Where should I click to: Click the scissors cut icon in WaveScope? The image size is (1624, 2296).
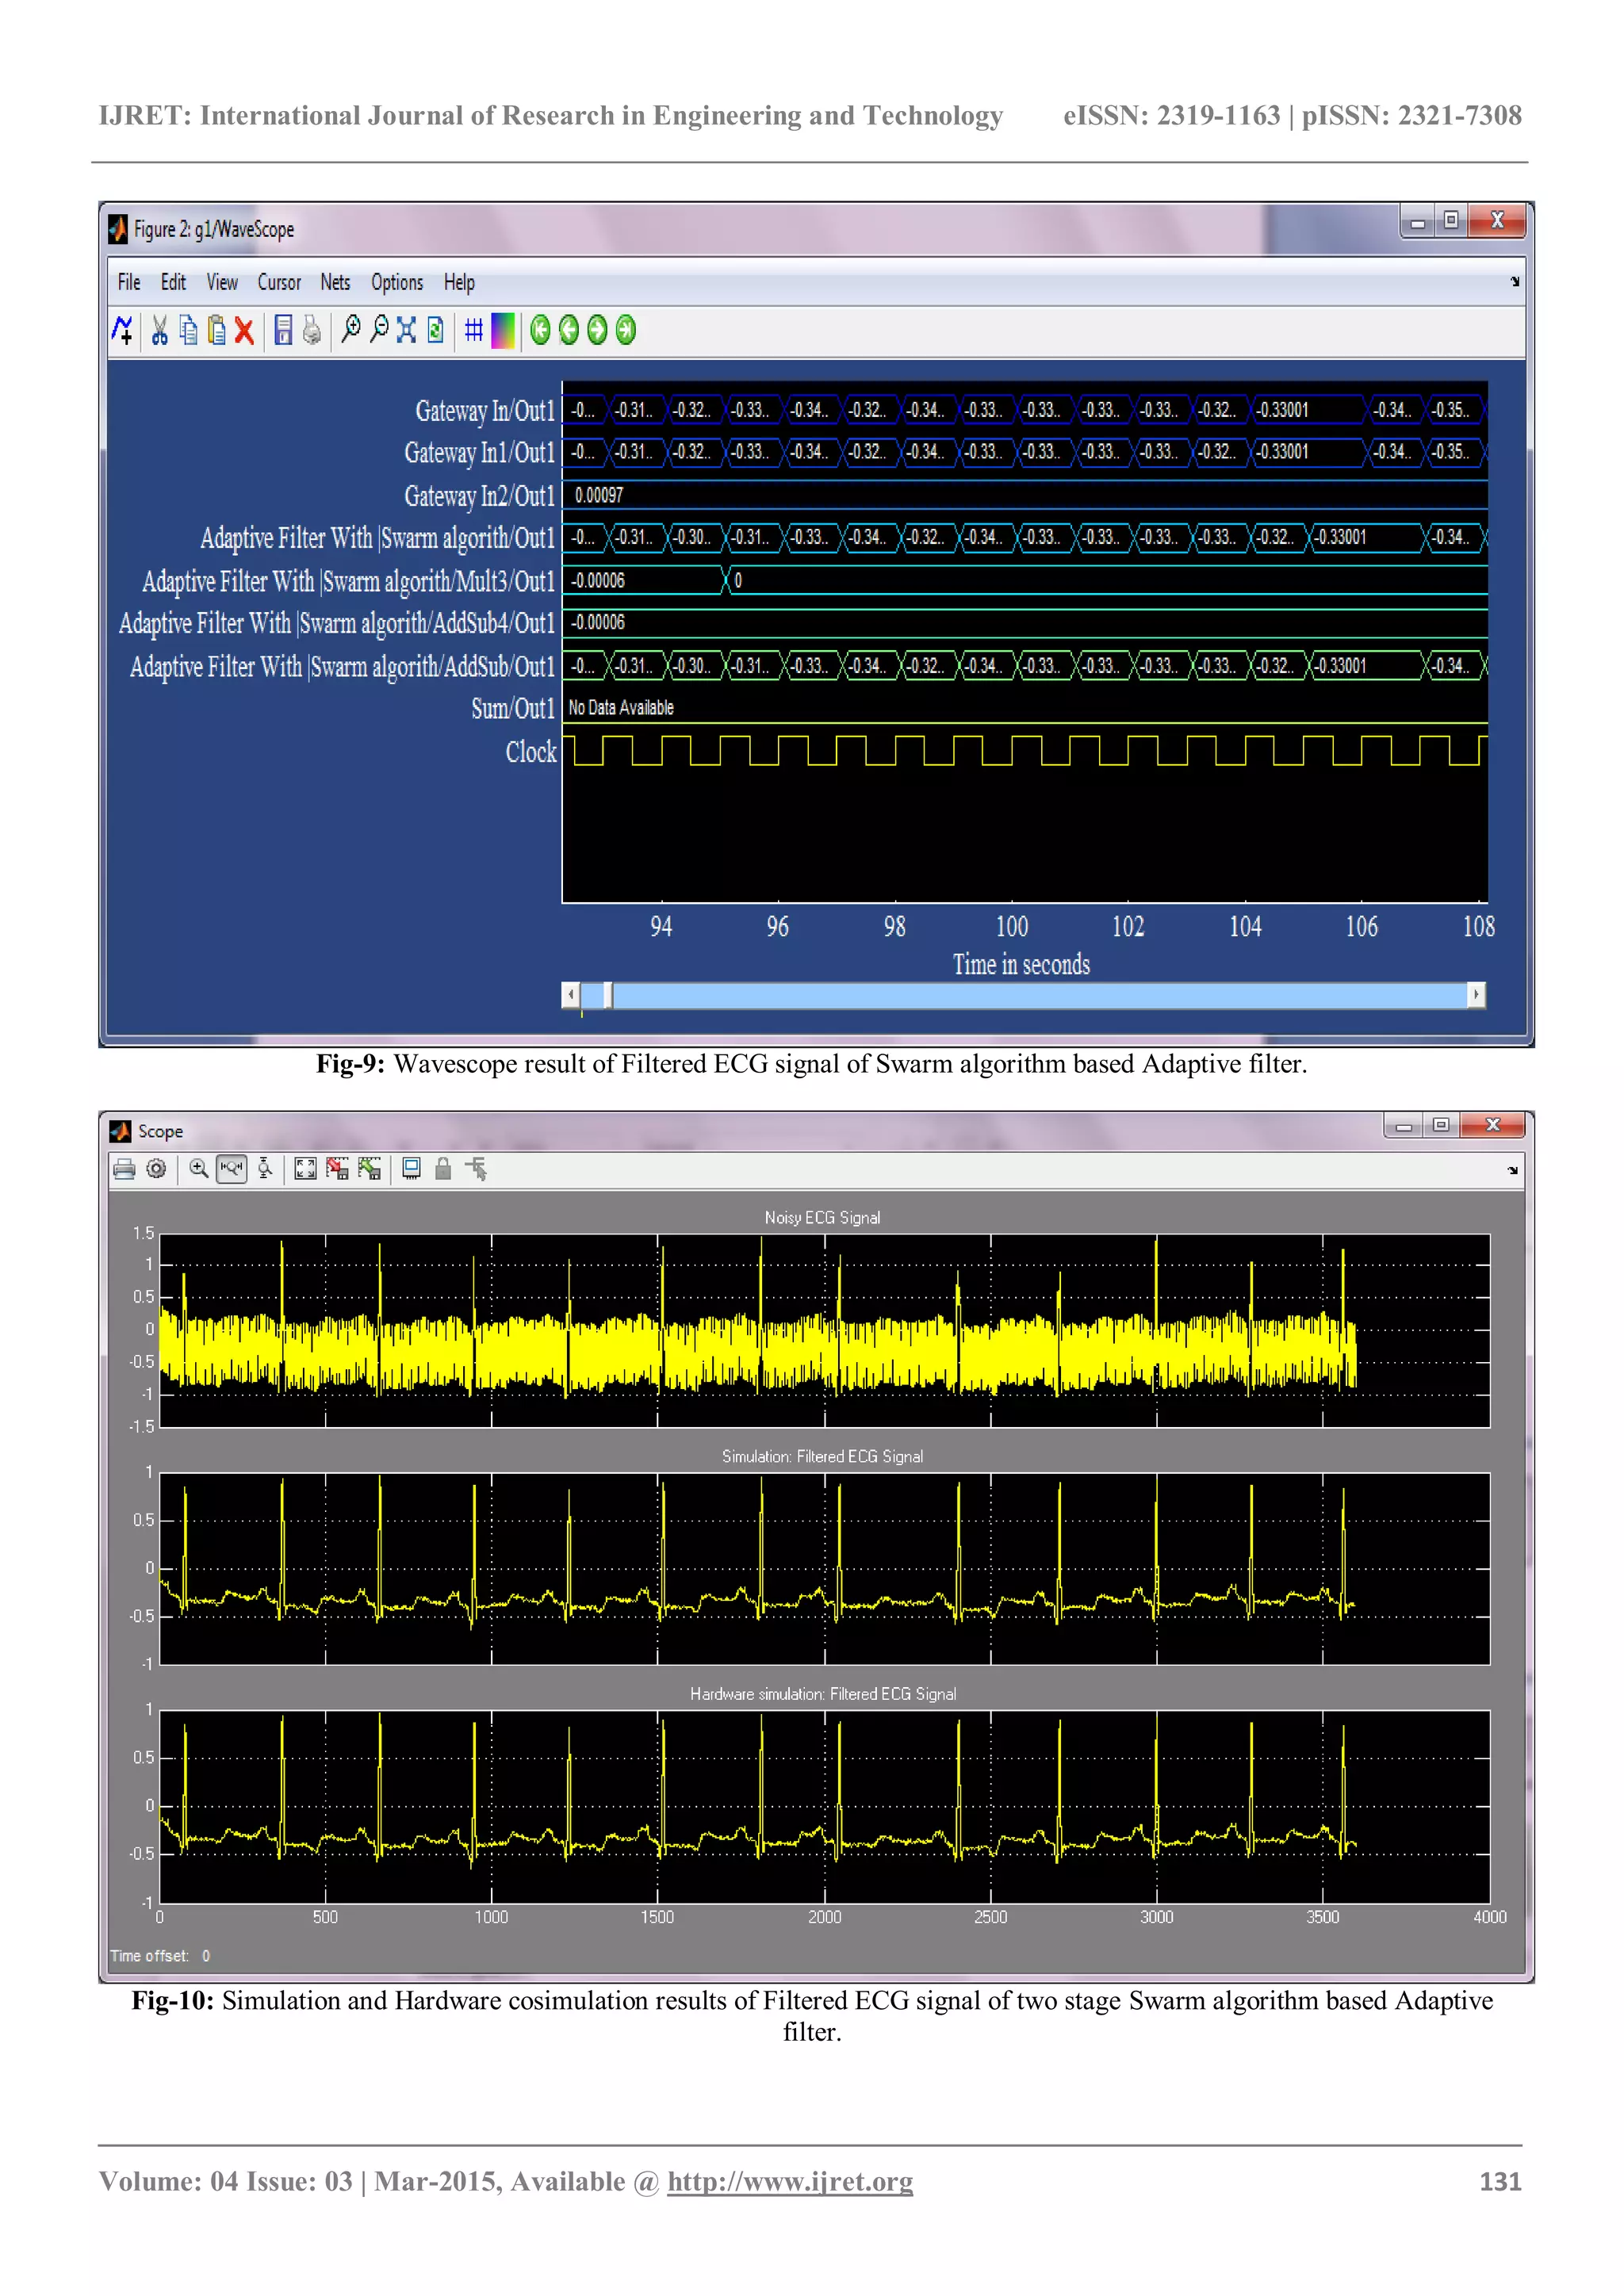click(159, 330)
